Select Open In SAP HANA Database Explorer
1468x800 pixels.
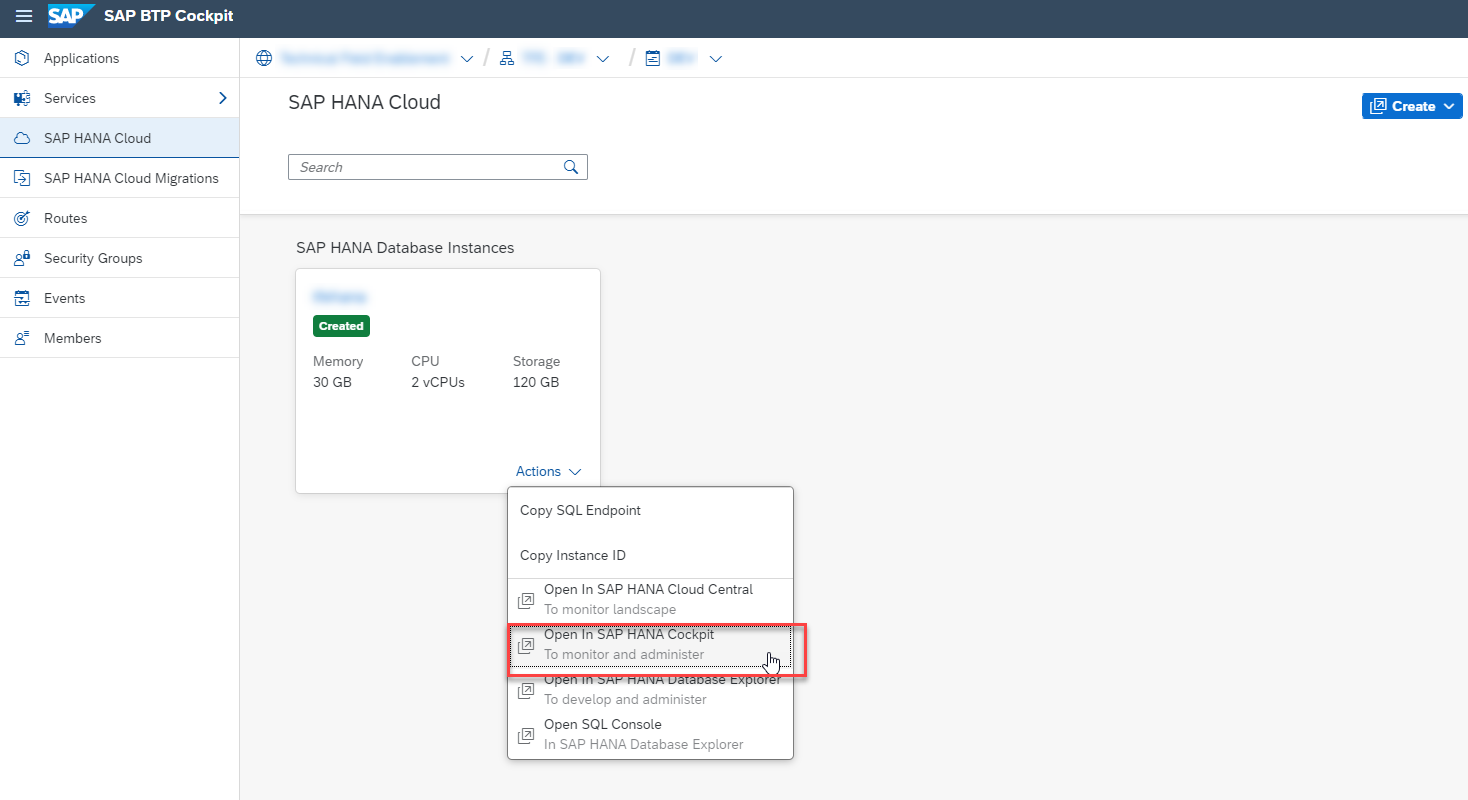pos(650,690)
